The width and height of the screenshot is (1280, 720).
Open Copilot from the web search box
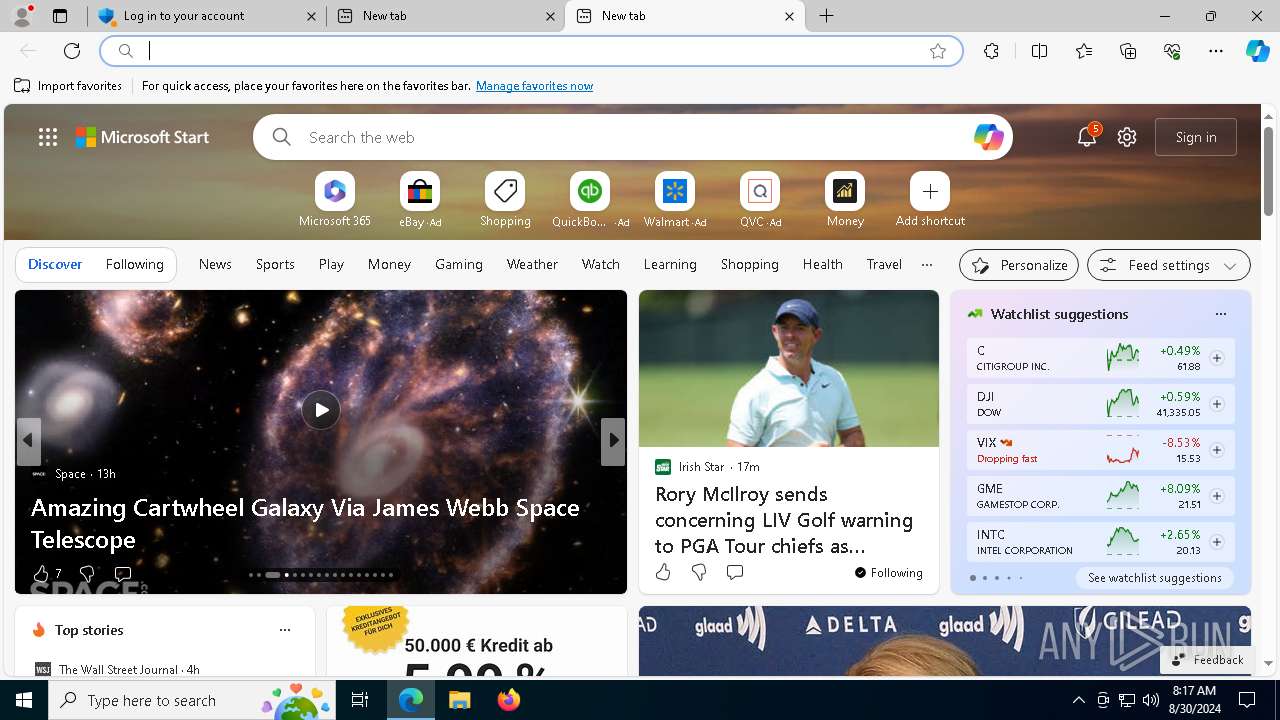pos(988,137)
